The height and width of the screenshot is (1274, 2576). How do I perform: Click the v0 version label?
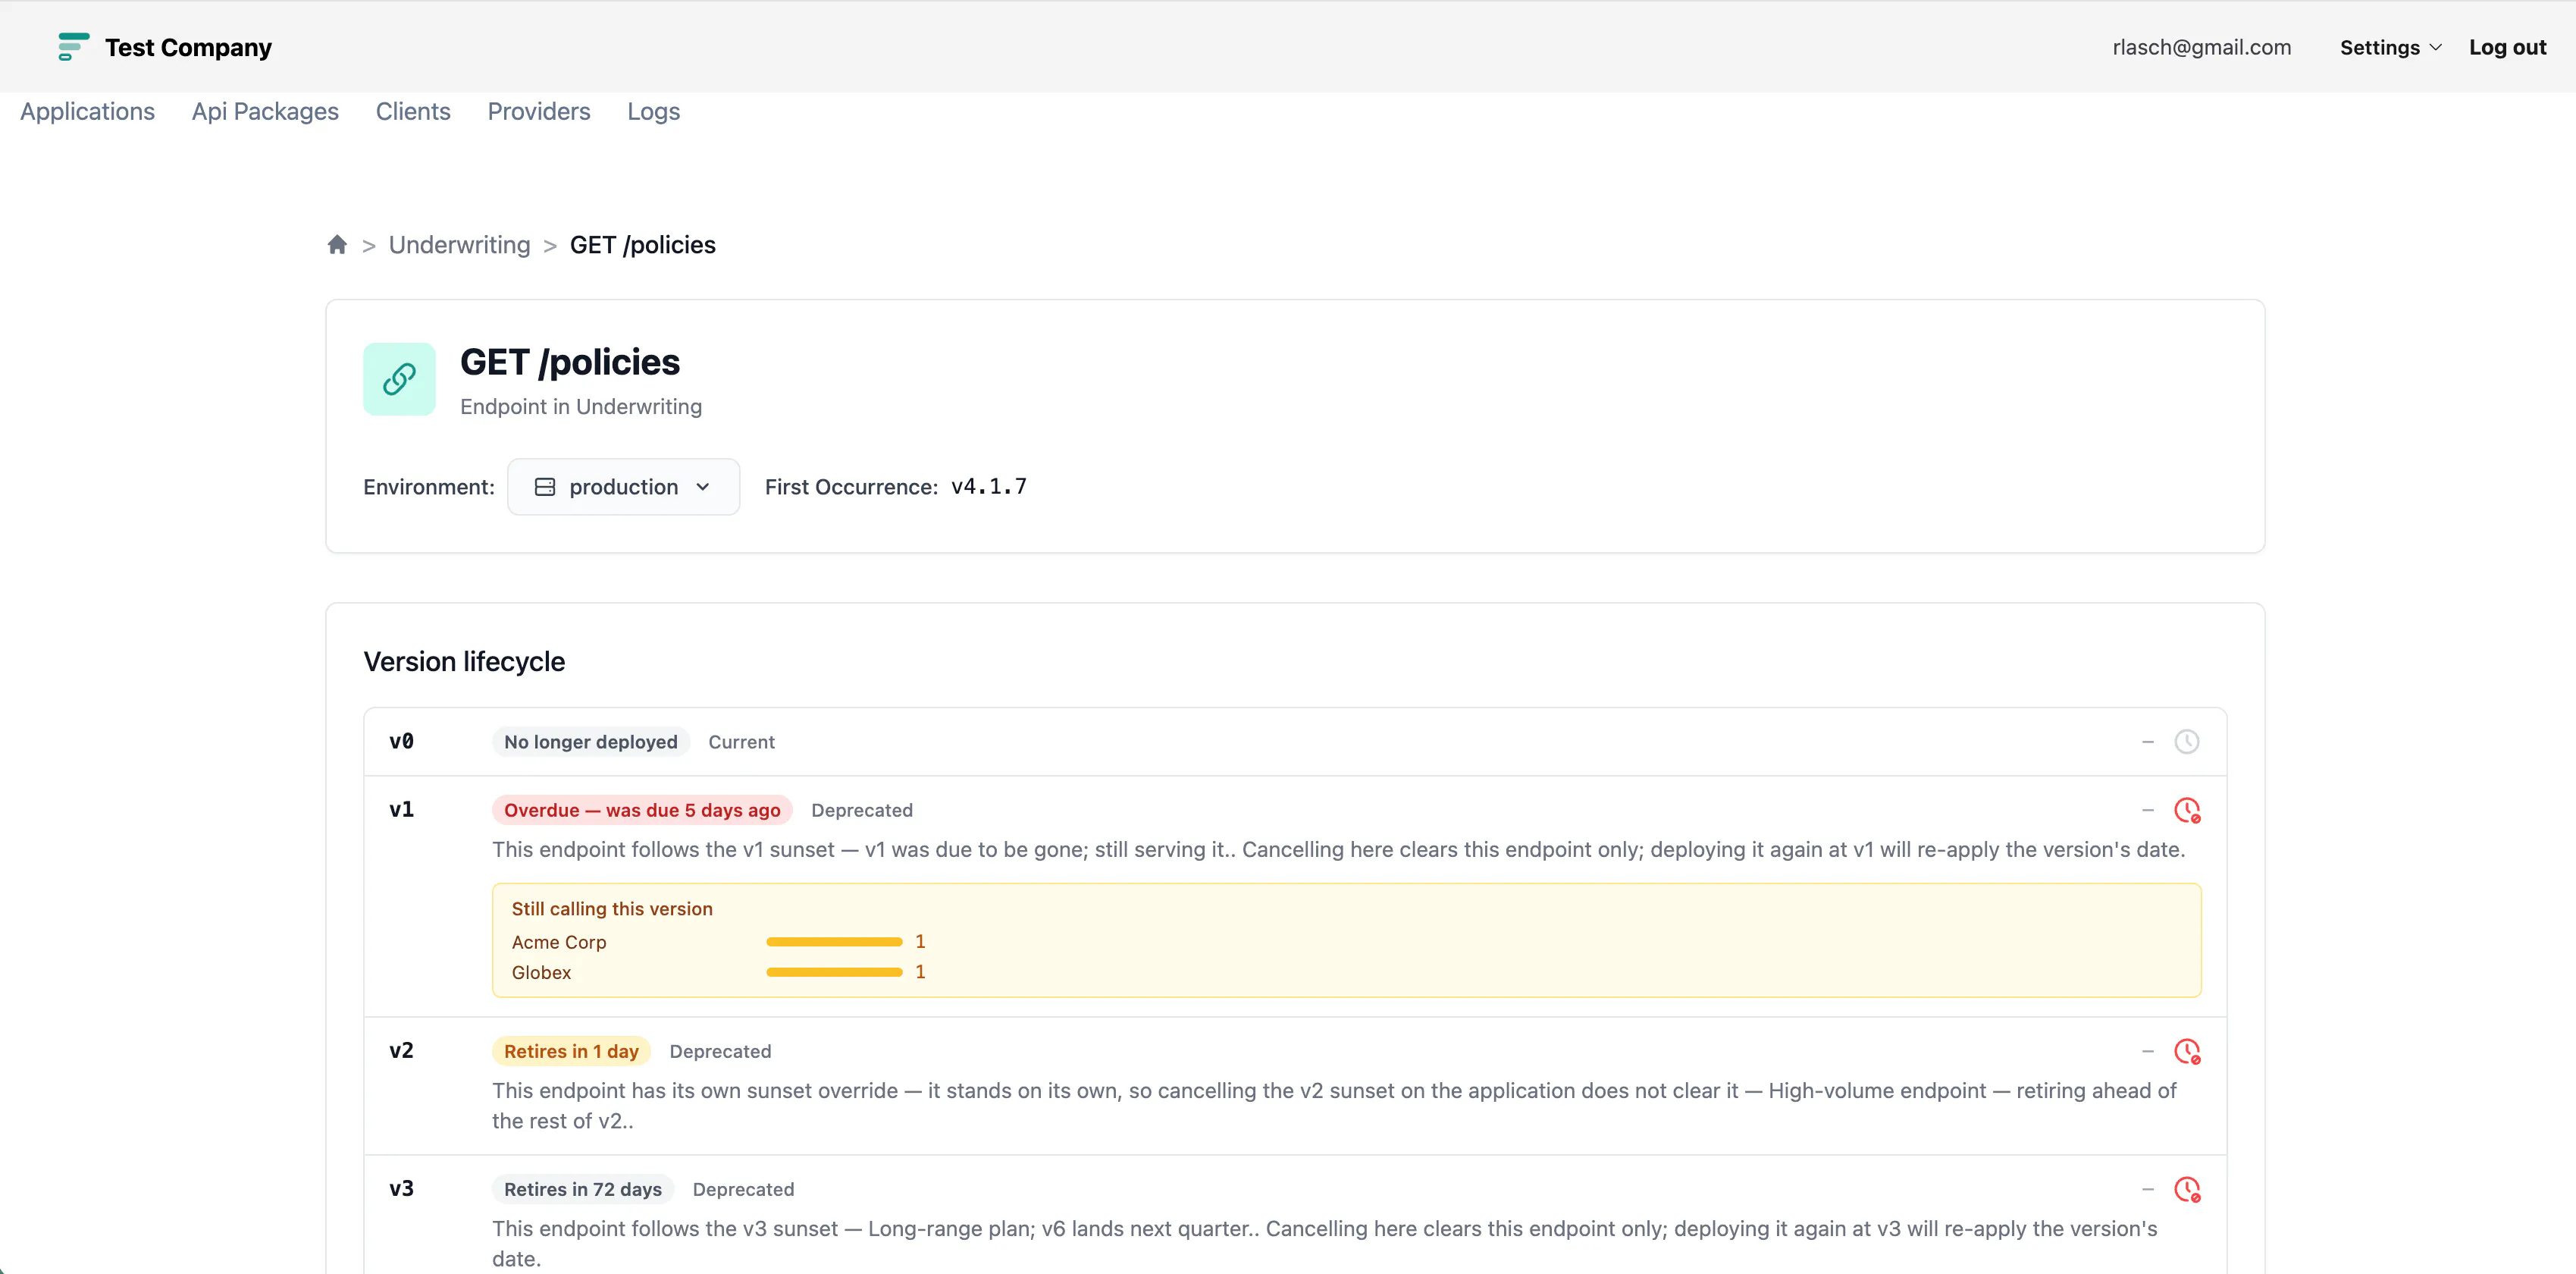click(x=402, y=741)
